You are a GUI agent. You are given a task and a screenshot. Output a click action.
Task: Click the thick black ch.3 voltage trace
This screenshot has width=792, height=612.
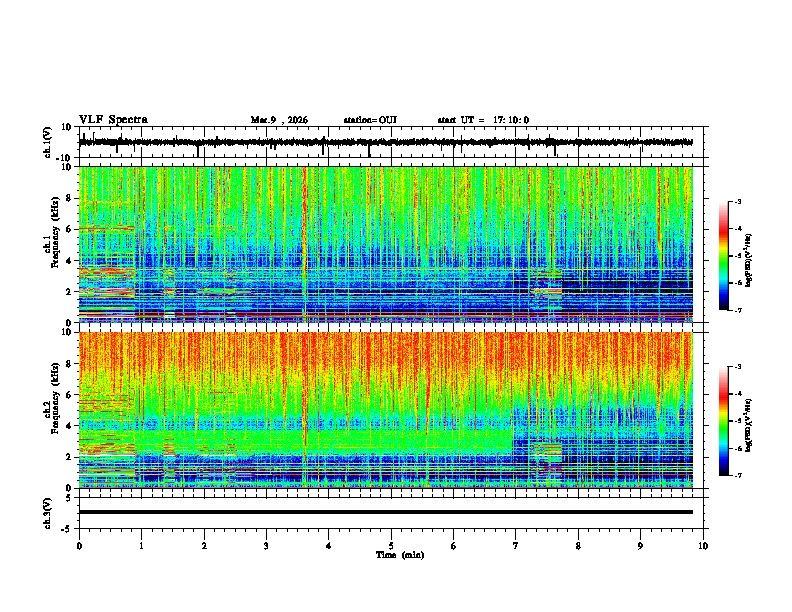(x=385, y=512)
